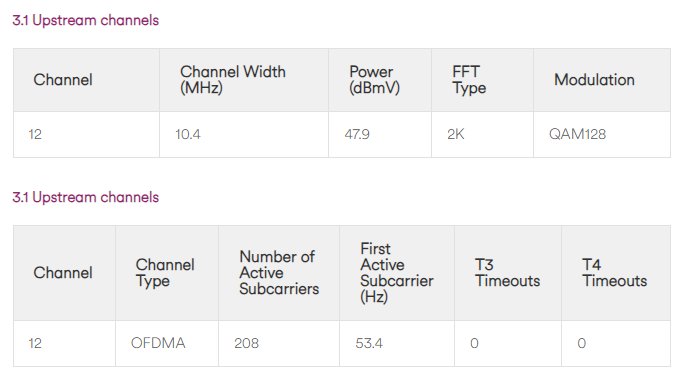Image resolution: width=681 pixels, height=387 pixels.
Task: Click the second '3.1 Upstream channels' heading
Action: (86, 197)
